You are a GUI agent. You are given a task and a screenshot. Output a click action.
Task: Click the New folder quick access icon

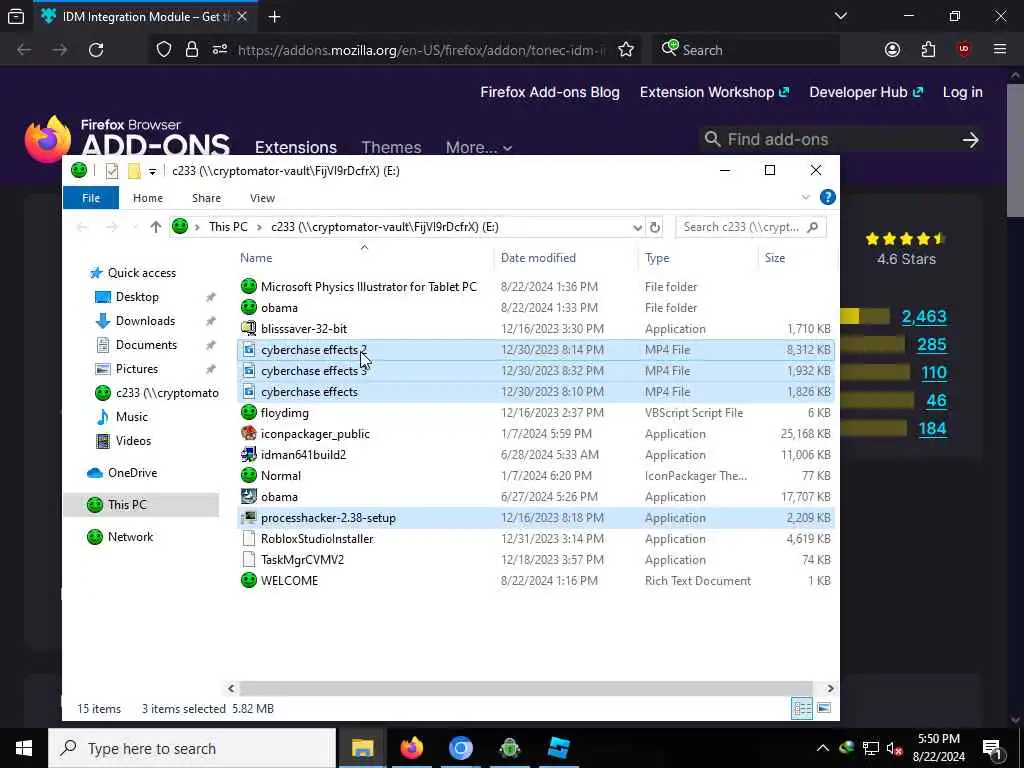coord(134,171)
